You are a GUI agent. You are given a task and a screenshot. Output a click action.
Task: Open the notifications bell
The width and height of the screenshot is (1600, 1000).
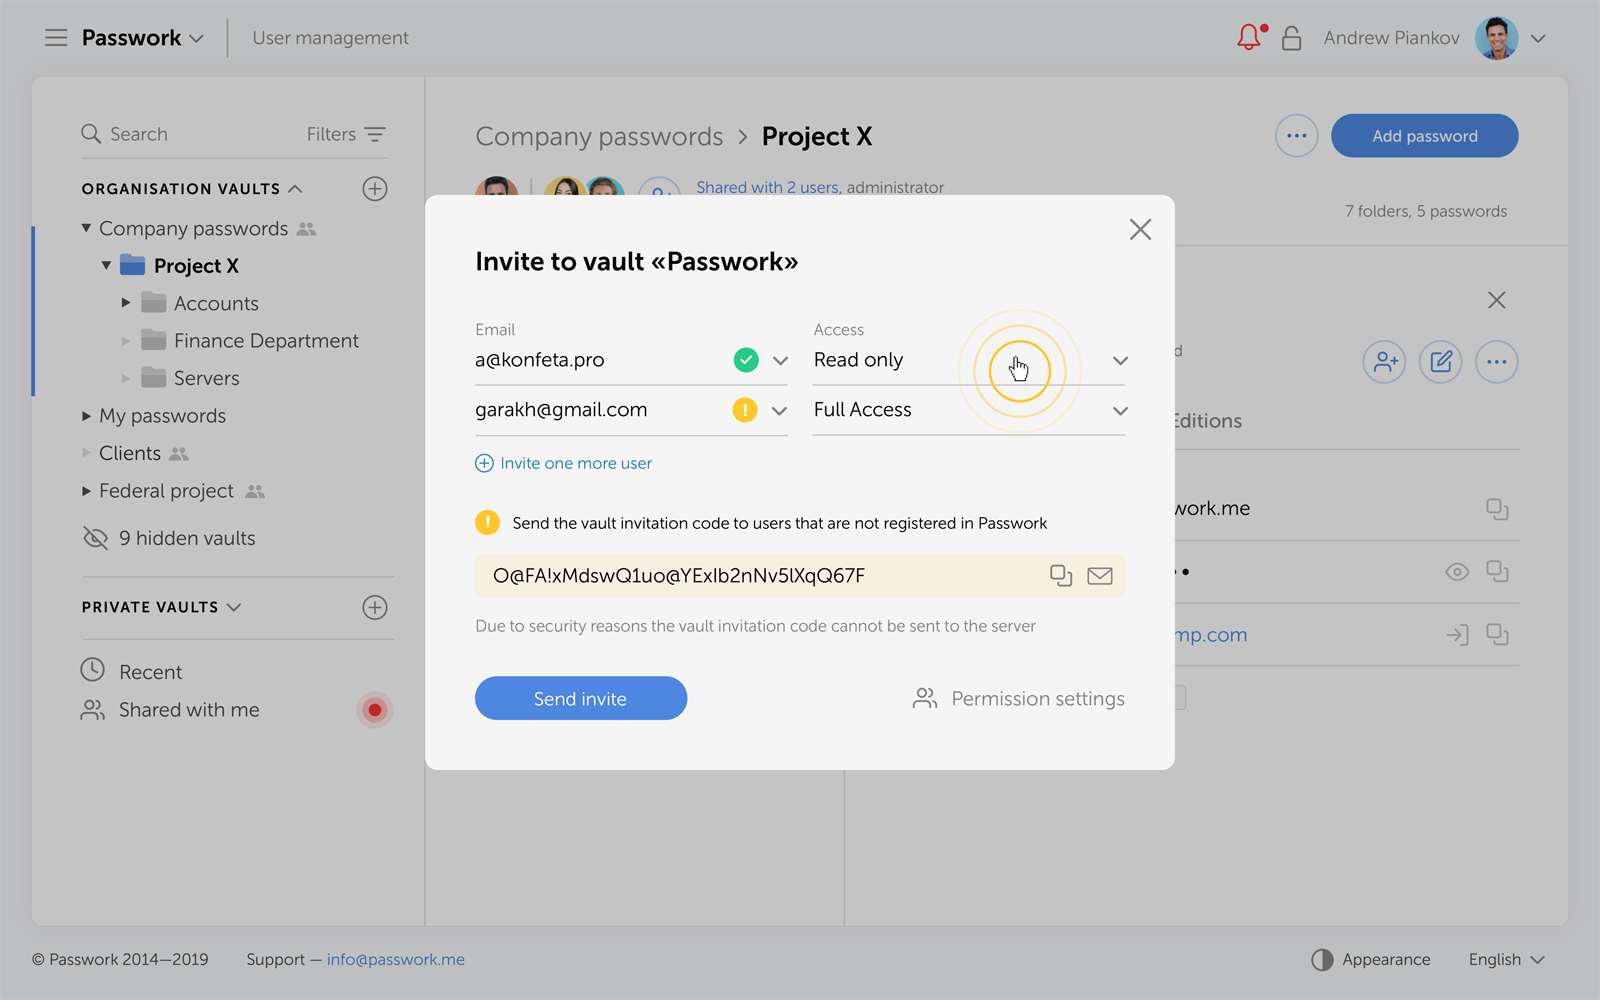(x=1250, y=38)
